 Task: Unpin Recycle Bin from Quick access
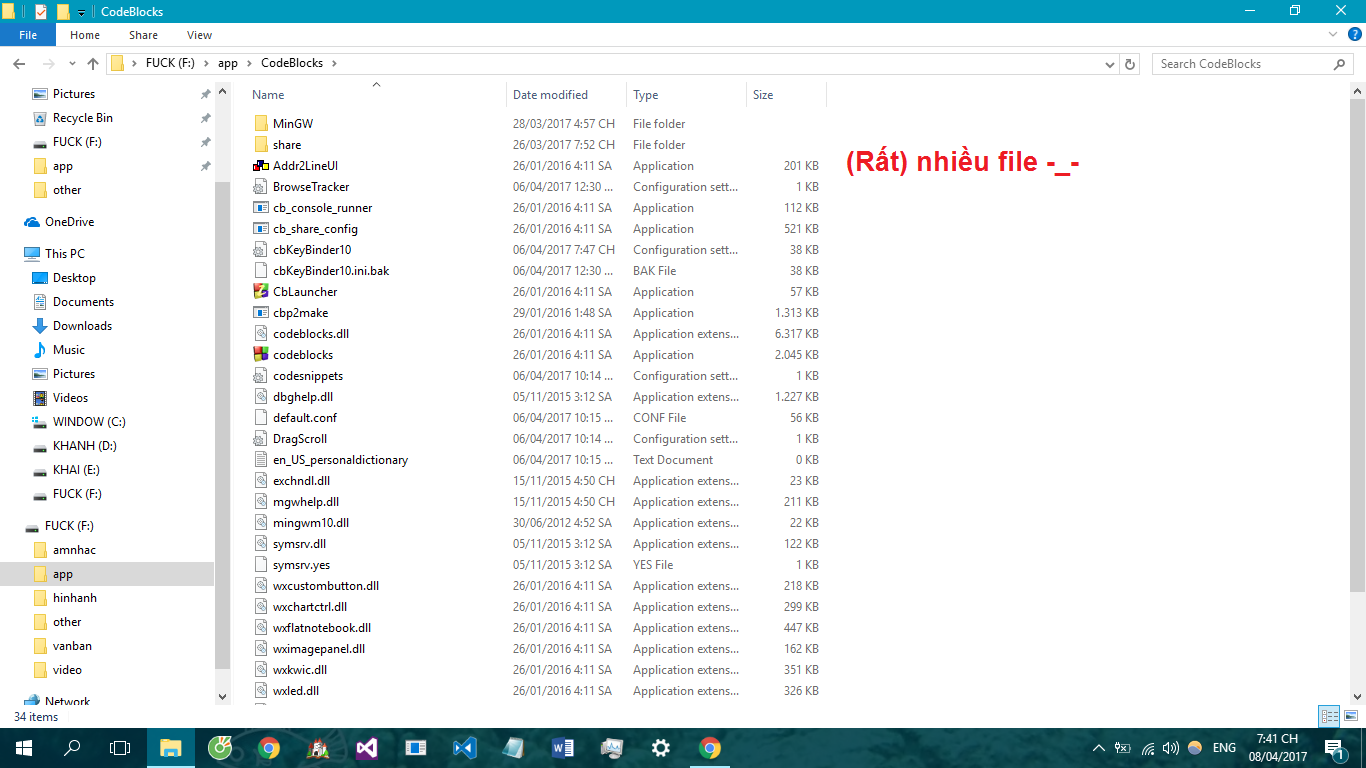[x=205, y=118]
